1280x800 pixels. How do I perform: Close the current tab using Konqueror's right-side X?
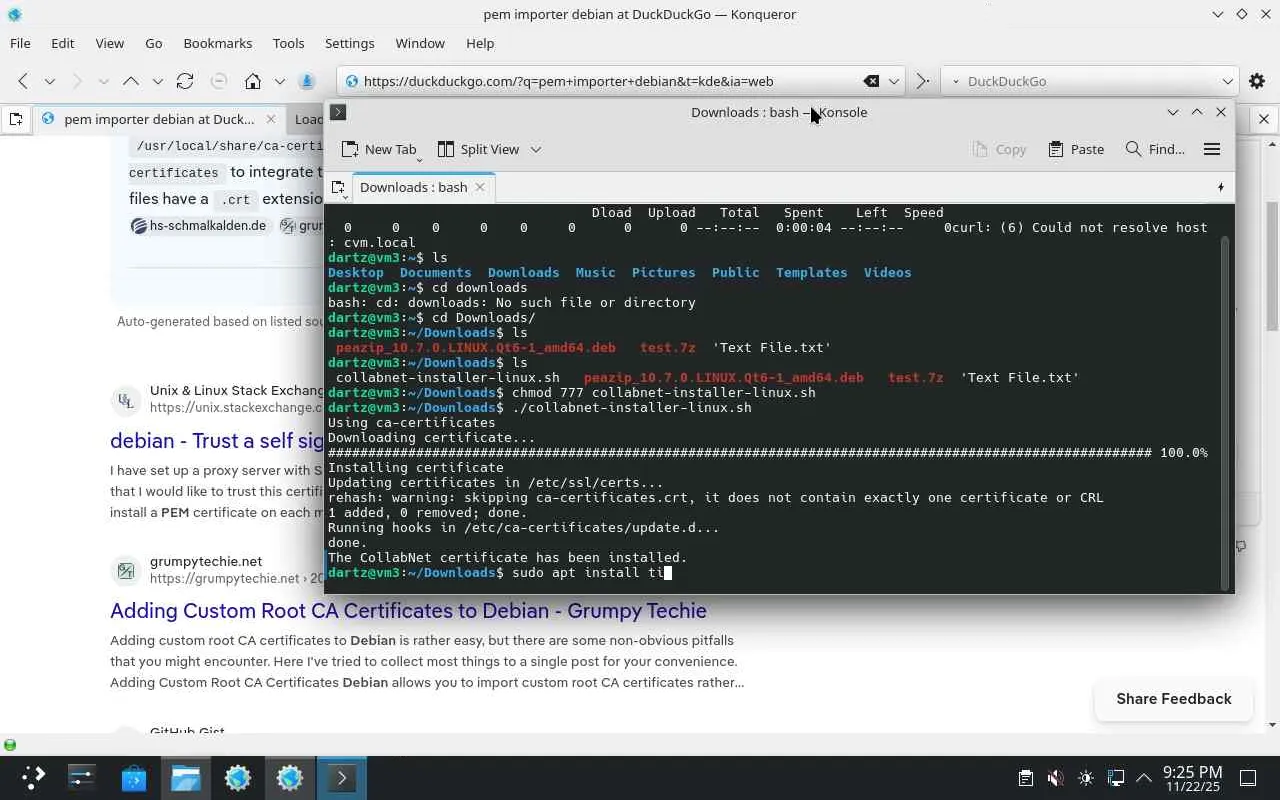pos(1264,119)
